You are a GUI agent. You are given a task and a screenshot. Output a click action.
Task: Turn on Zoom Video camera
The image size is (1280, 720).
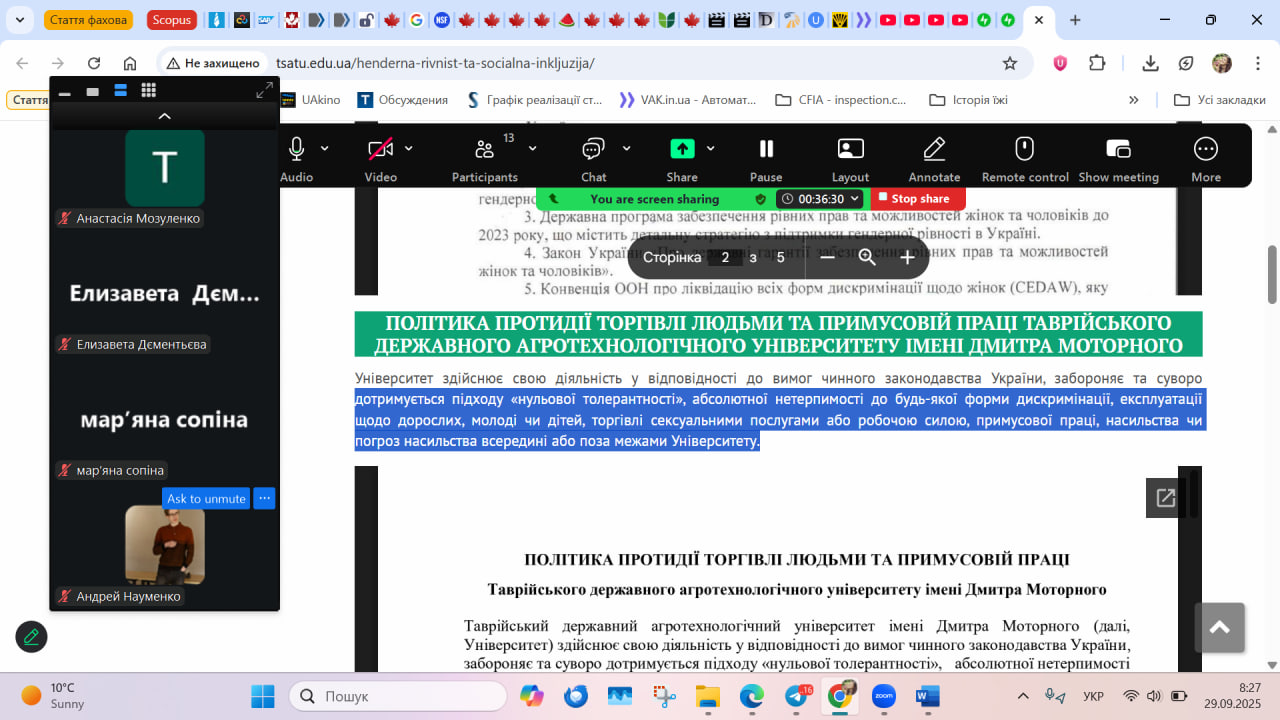(x=380, y=150)
